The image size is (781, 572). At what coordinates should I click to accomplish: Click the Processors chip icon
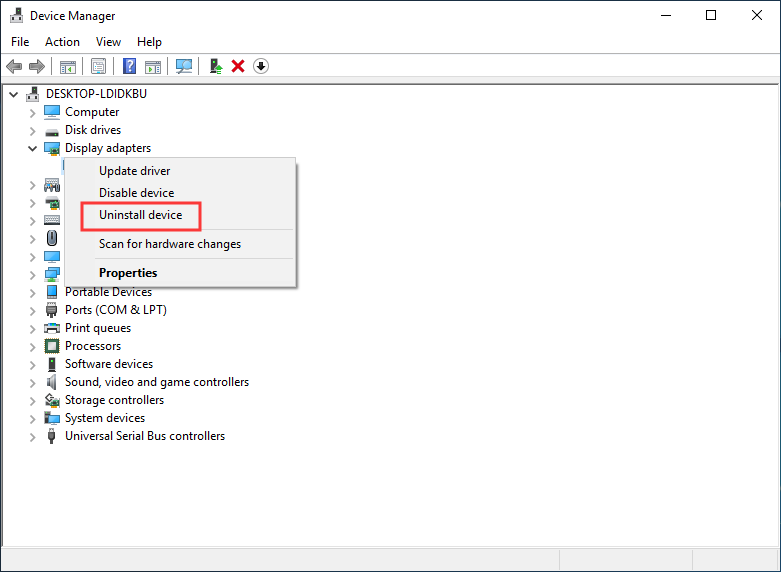tap(52, 346)
